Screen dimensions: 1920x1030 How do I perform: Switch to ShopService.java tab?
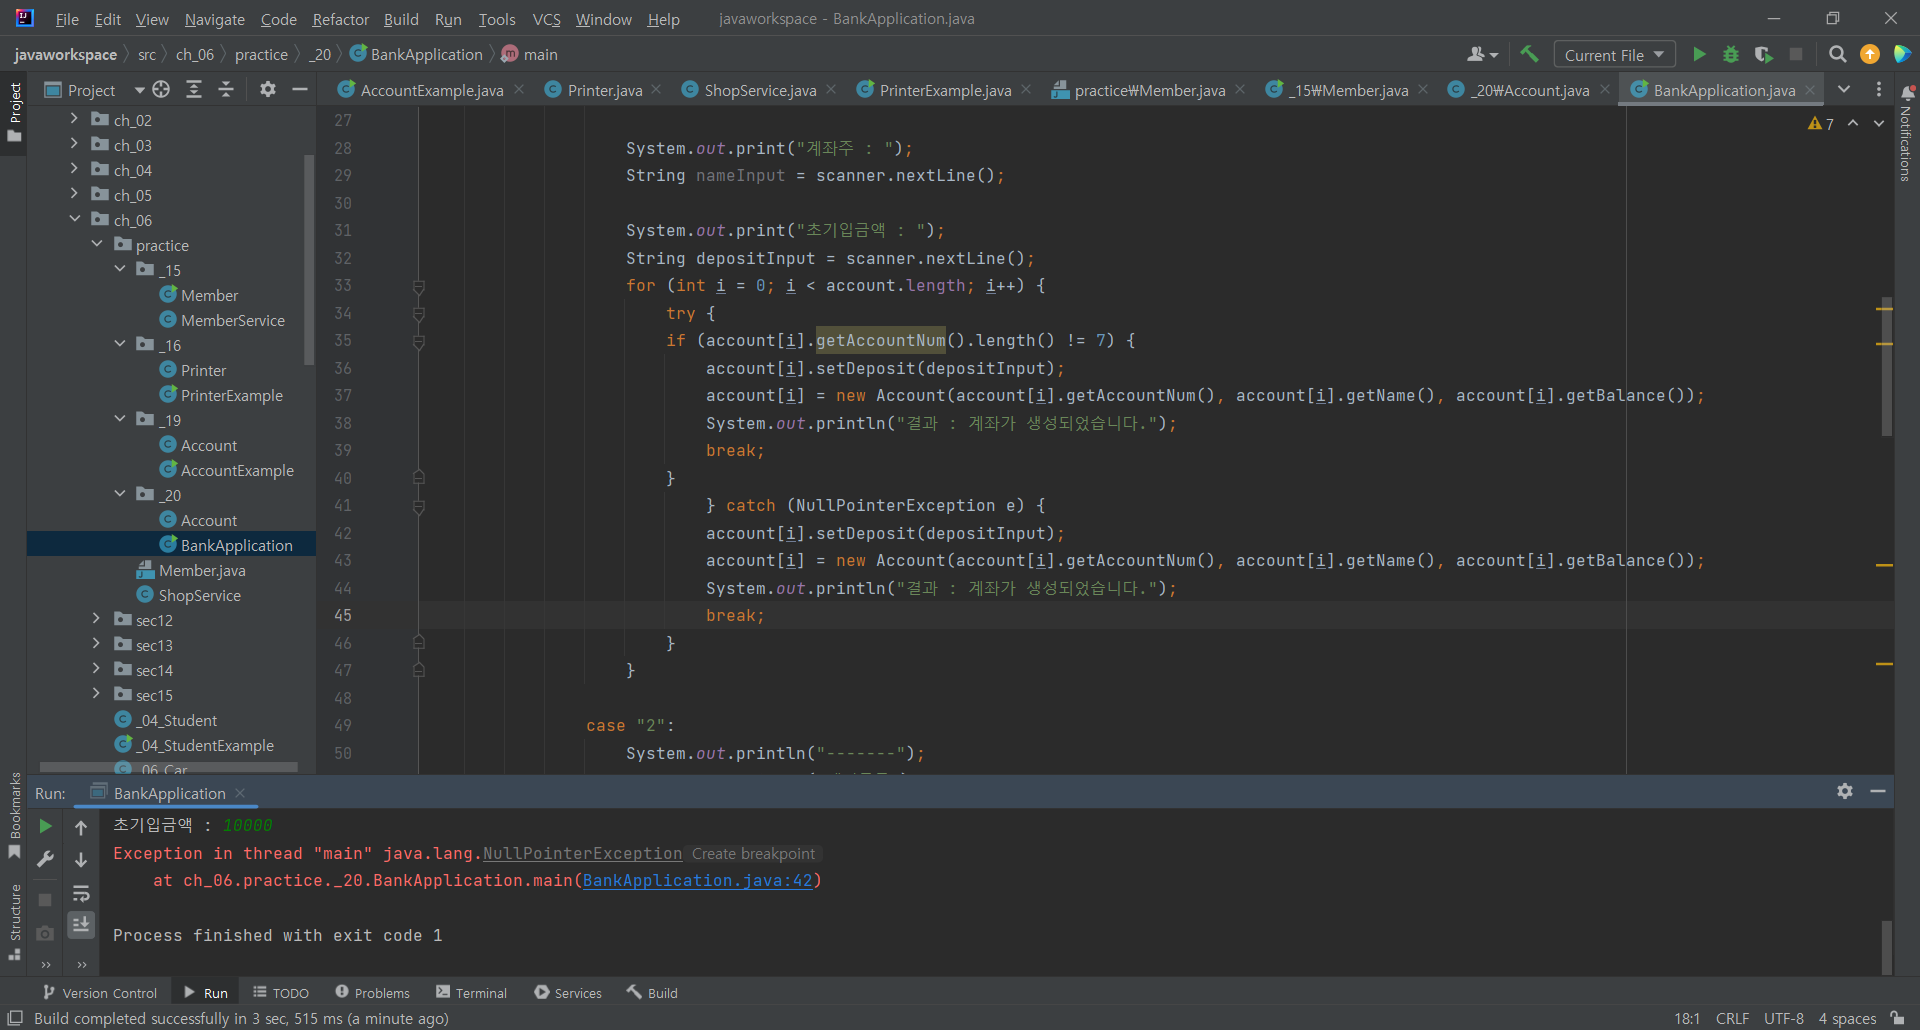(x=760, y=90)
